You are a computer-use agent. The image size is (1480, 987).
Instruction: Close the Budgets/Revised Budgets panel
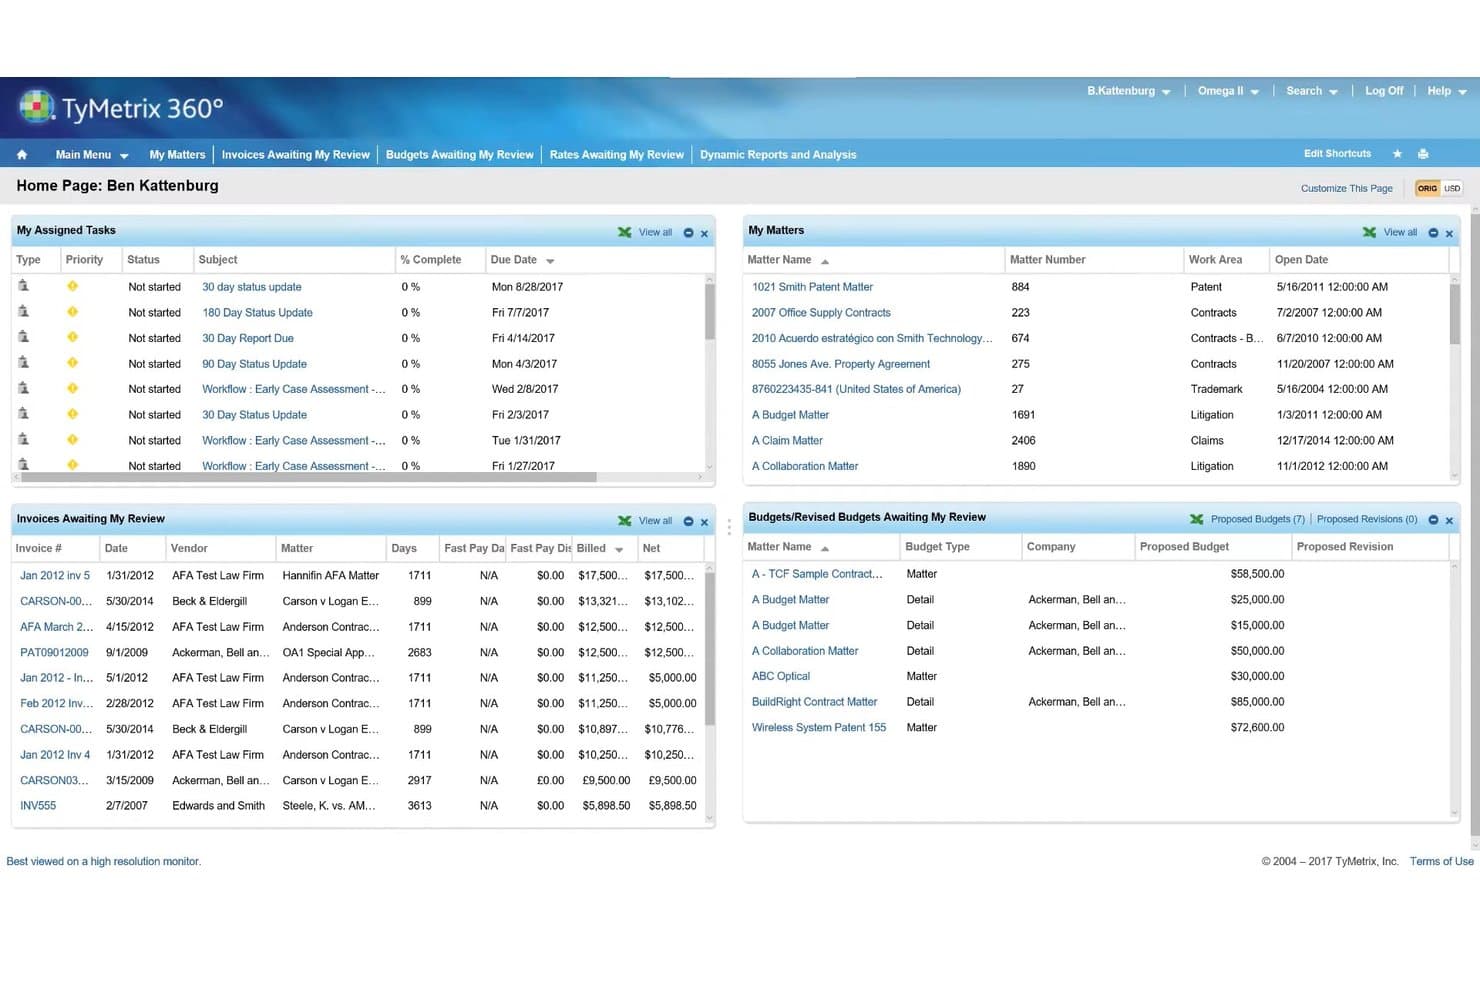(1449, 521)
